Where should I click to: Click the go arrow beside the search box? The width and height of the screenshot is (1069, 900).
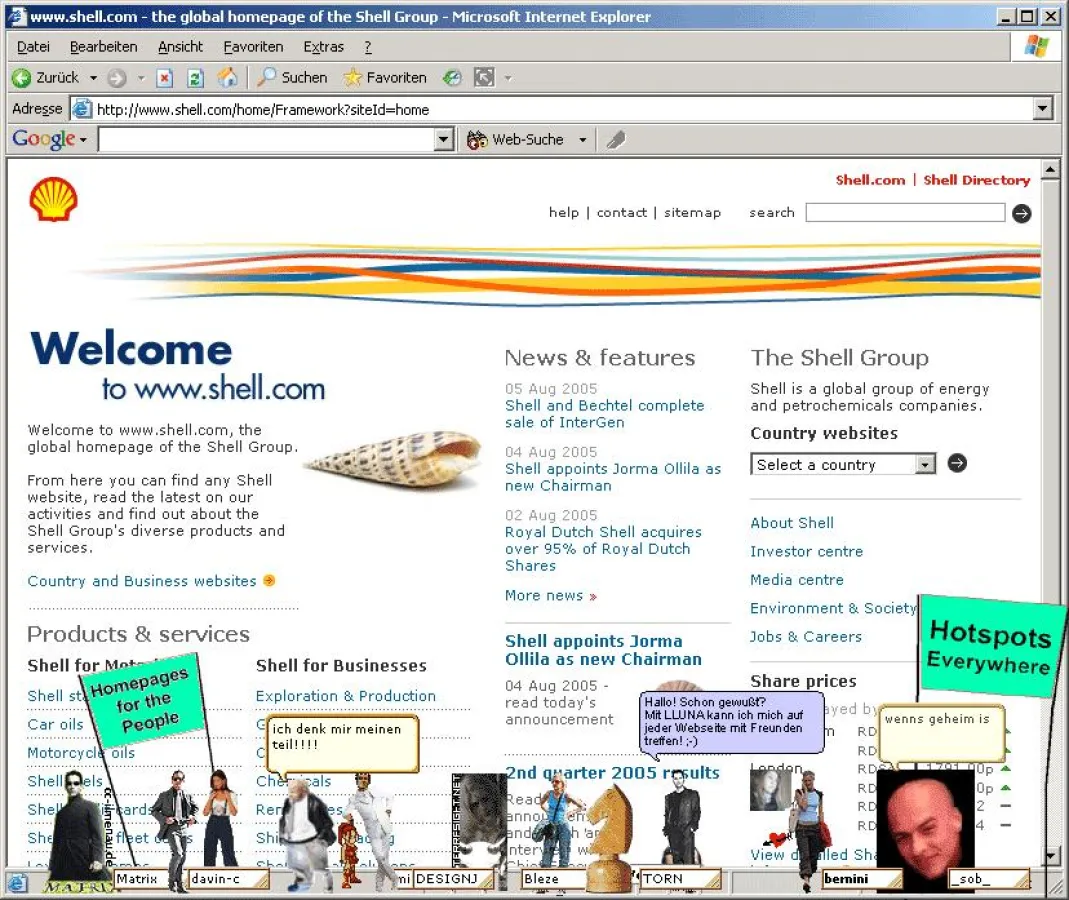click(1020, 212)
